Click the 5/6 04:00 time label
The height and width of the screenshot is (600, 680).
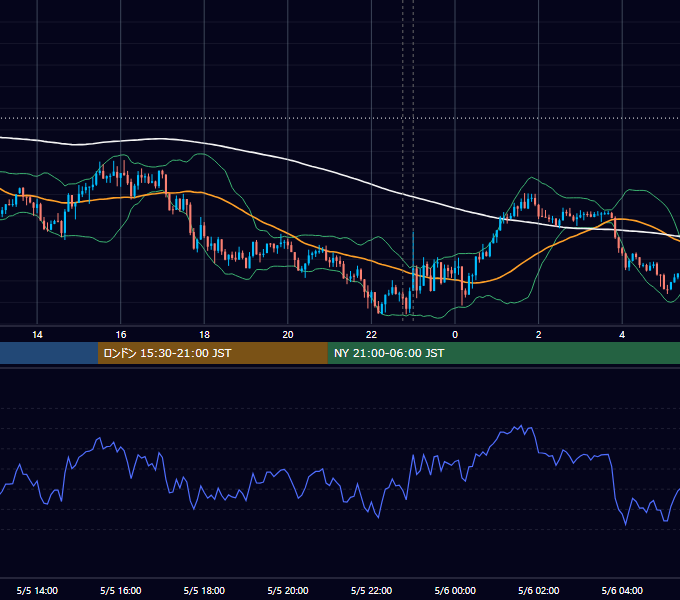(622, 590)
